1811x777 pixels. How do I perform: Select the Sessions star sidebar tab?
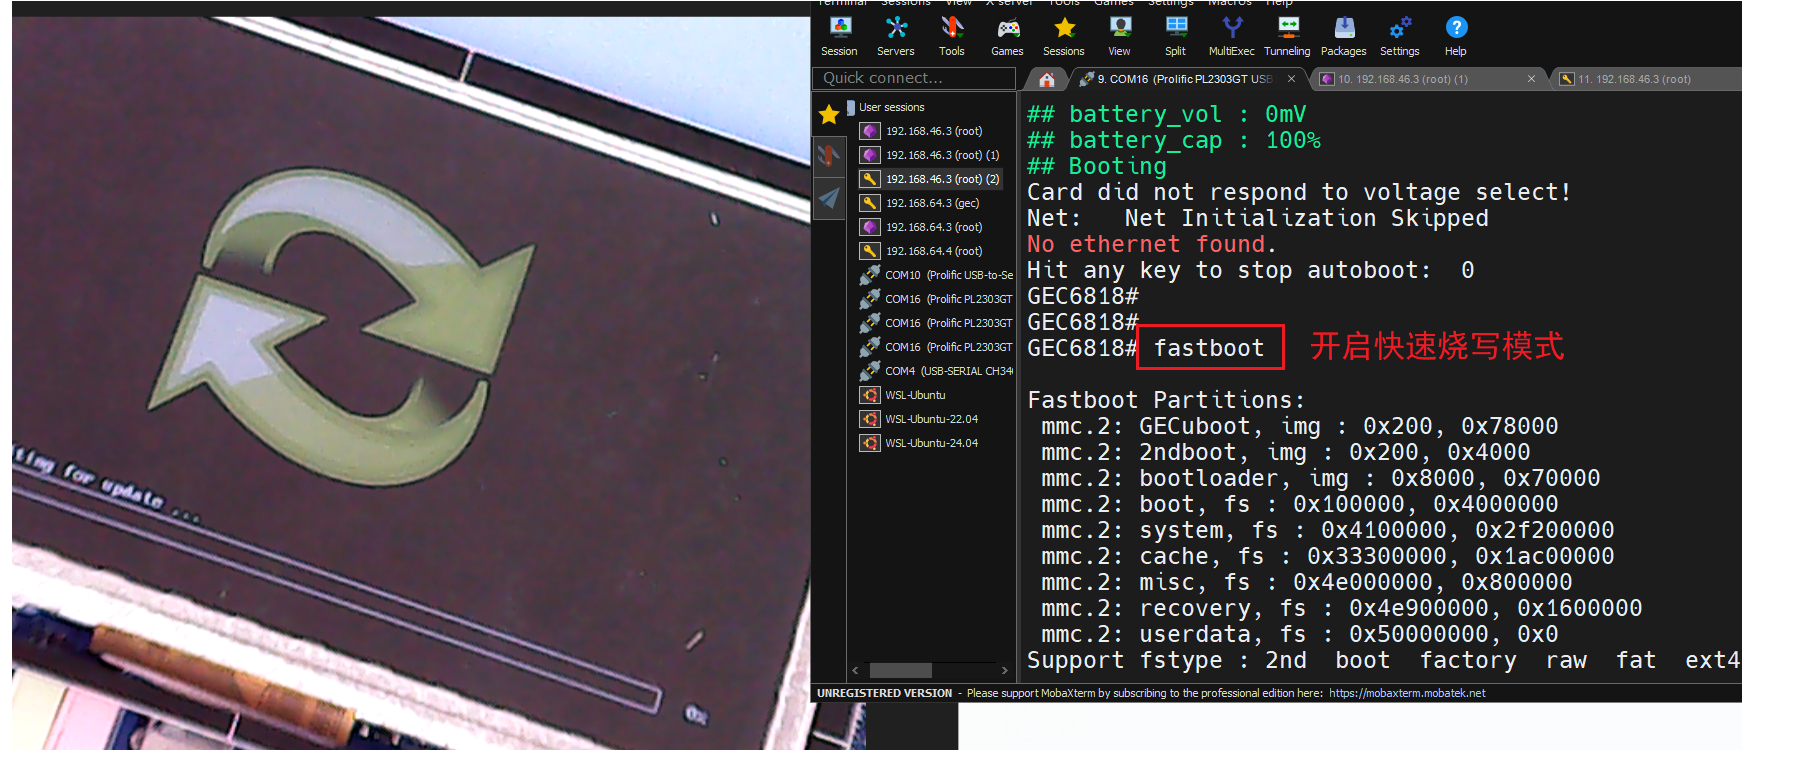tap(829, 115)
